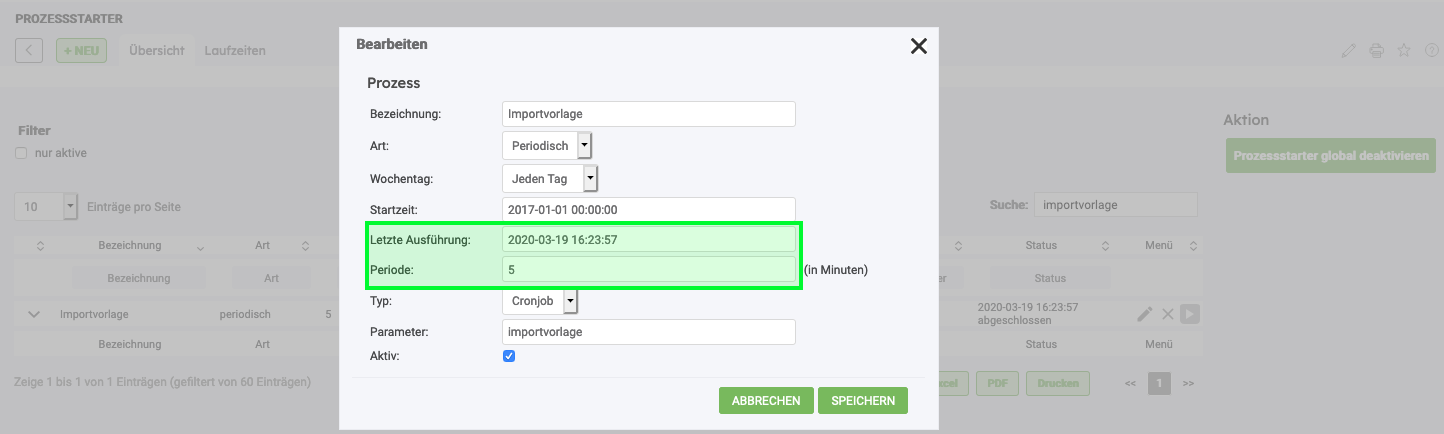
Task: Click the star favorite icon
Action: pyautogui.click(x=1404, y=51)
